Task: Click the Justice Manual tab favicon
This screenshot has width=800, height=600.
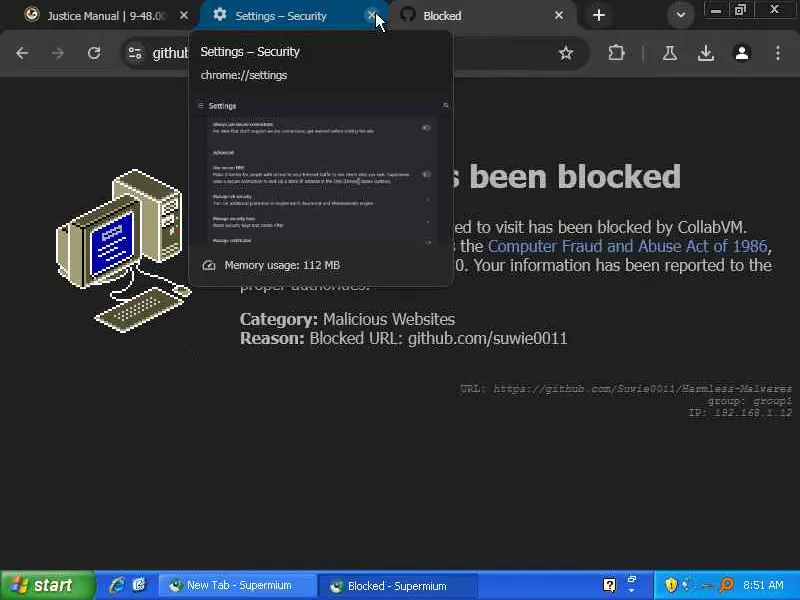Action: click(32, 14)
